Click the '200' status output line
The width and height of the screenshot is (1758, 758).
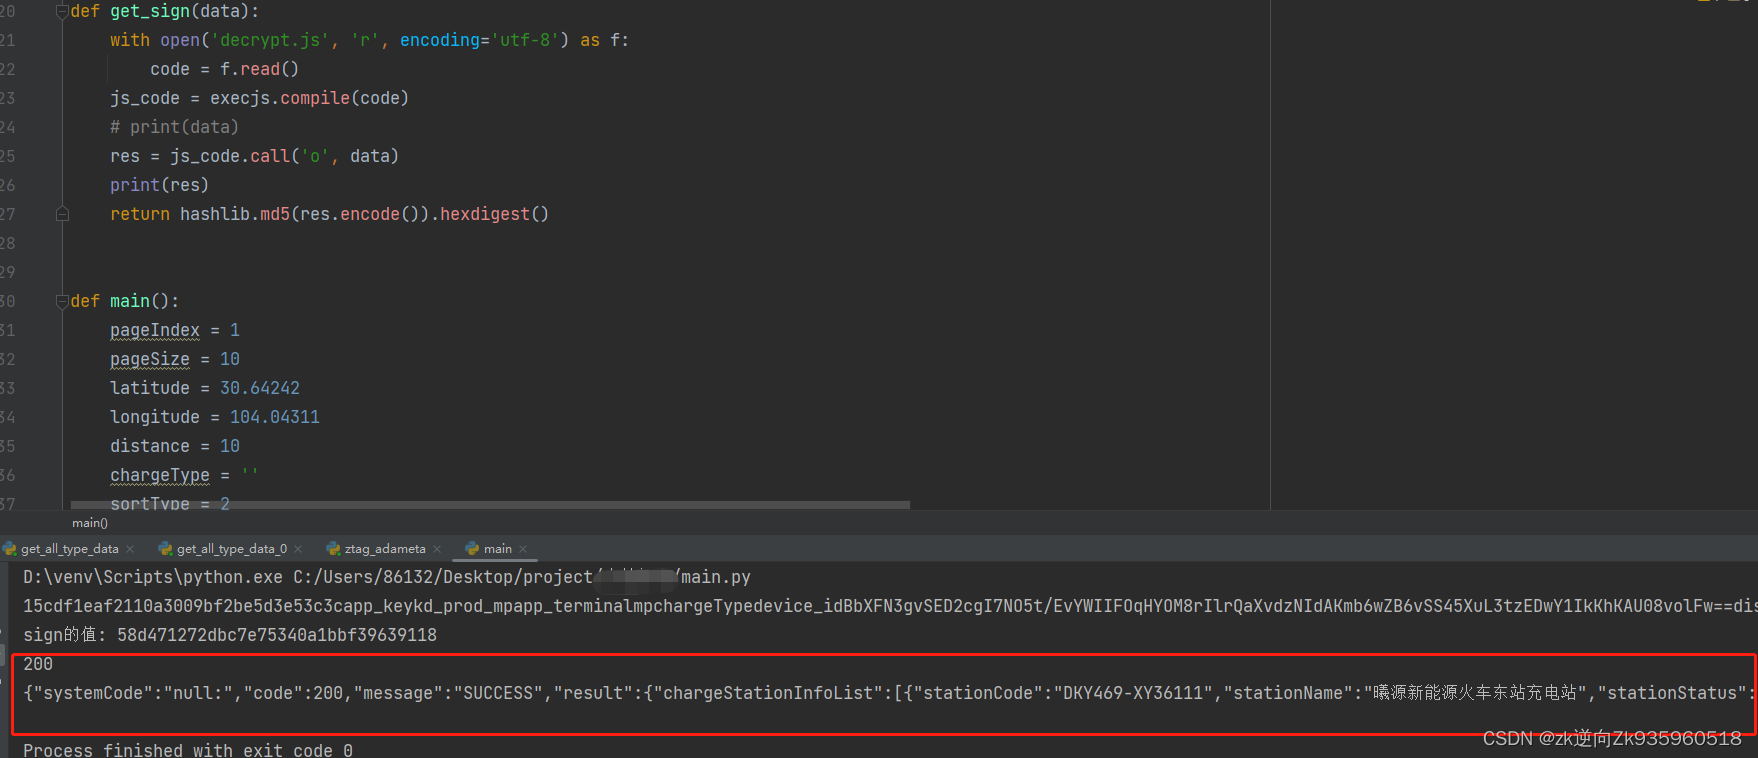[x=38, y=664]
